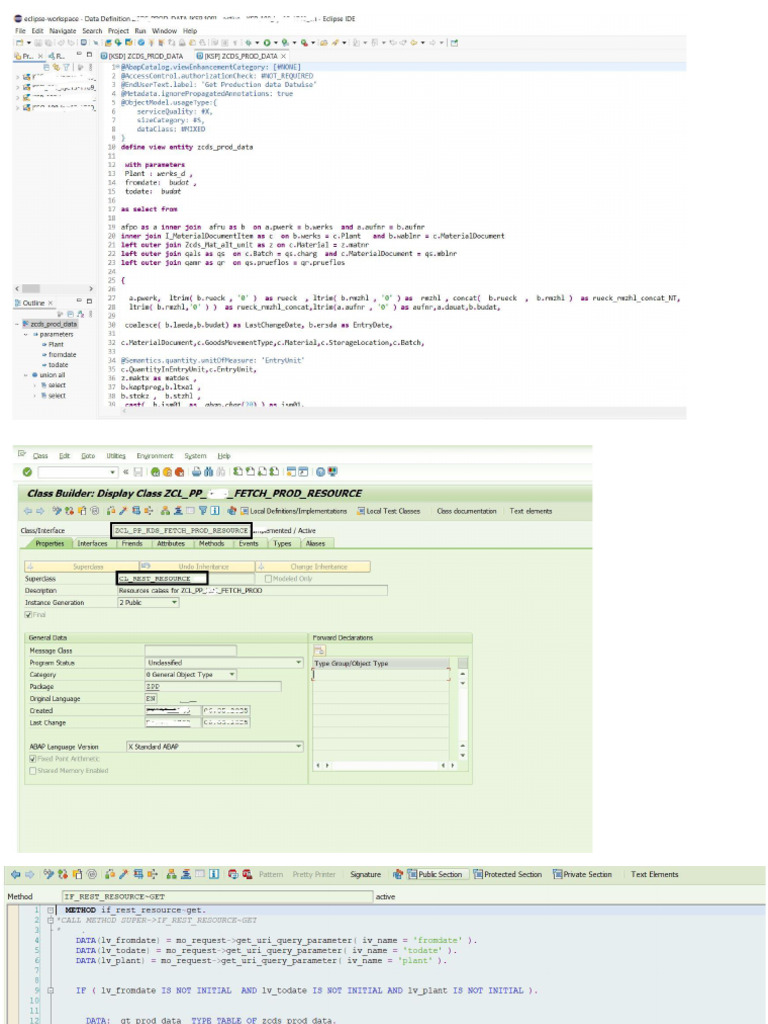This screenshot has width=768, height=1024.
Task: Open the Category dropdown
Action: point(232,674)
